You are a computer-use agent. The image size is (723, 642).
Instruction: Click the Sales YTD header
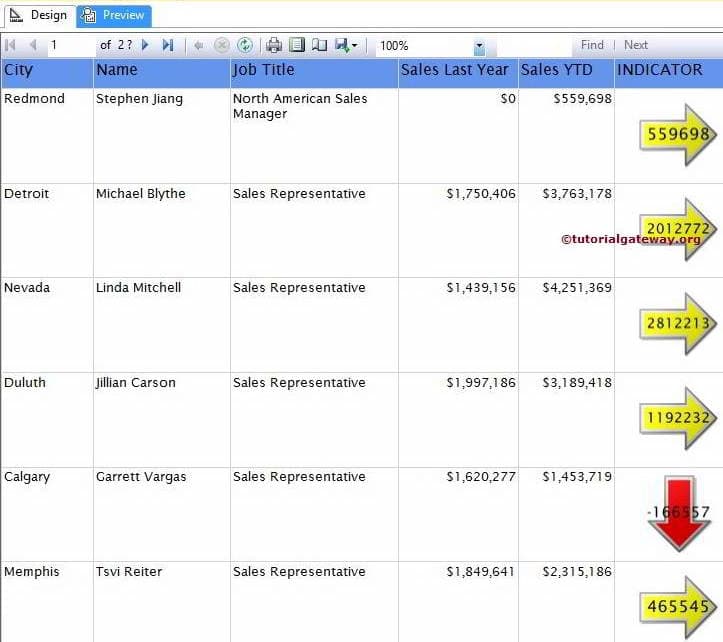(566, 72)
